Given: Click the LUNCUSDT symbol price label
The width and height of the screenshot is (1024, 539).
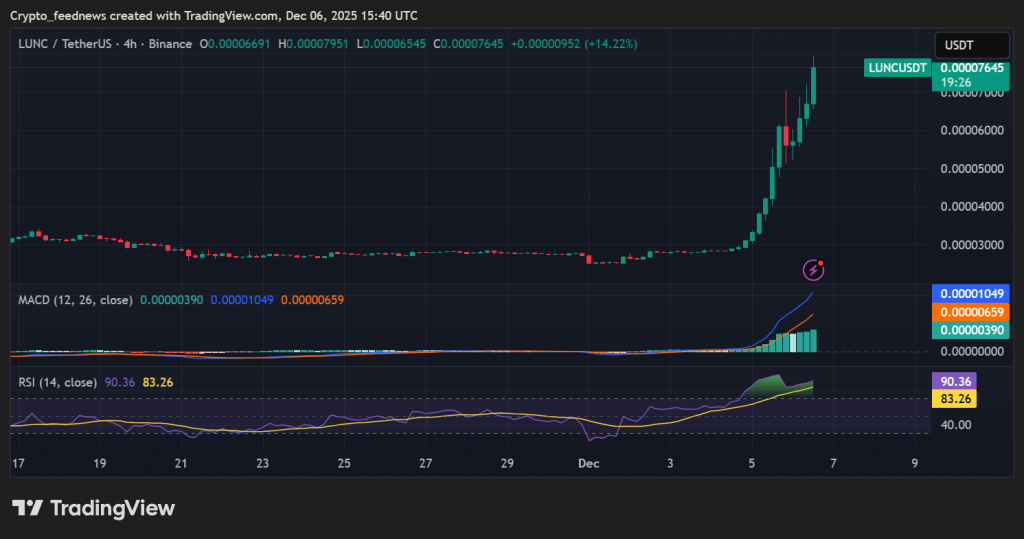Looking at the screenshot, I should pyautogui.click(x=897, y=67).
